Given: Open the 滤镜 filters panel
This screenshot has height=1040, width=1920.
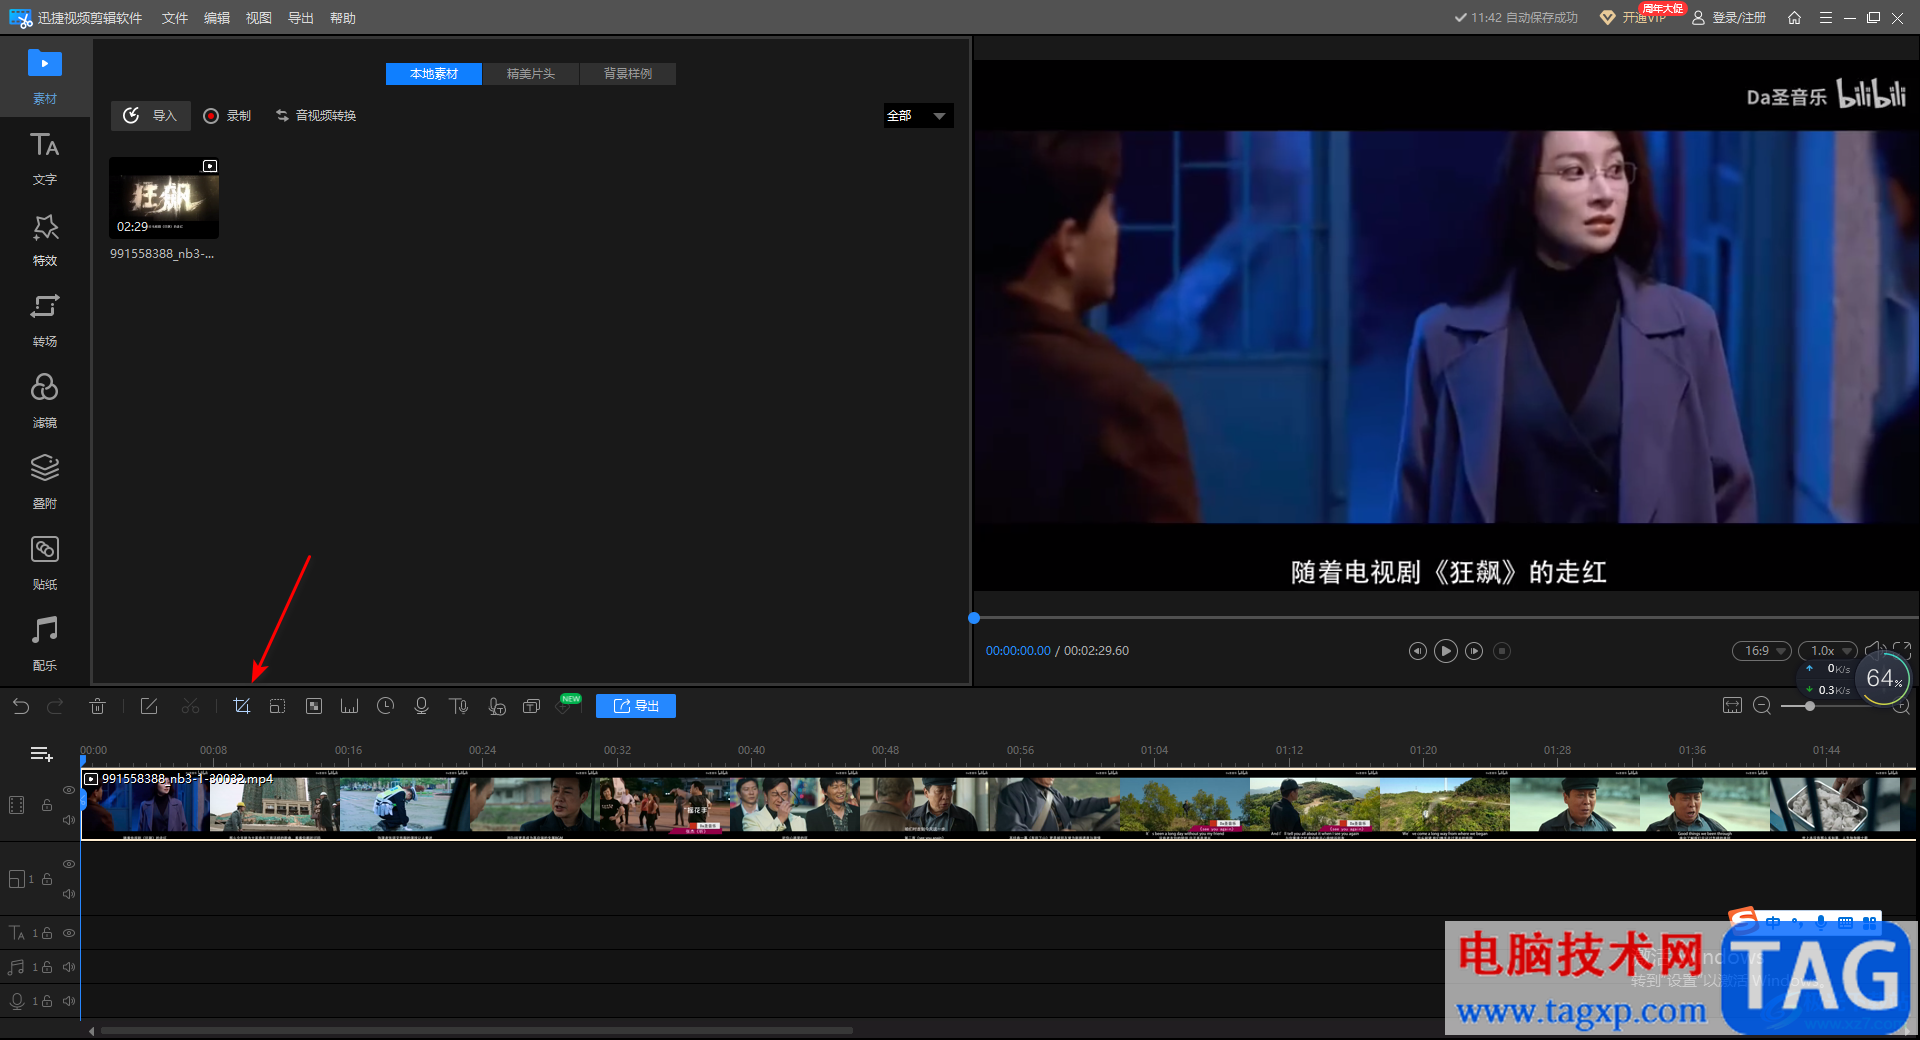Looking at the screenshot, I should [x=45, y=402].
